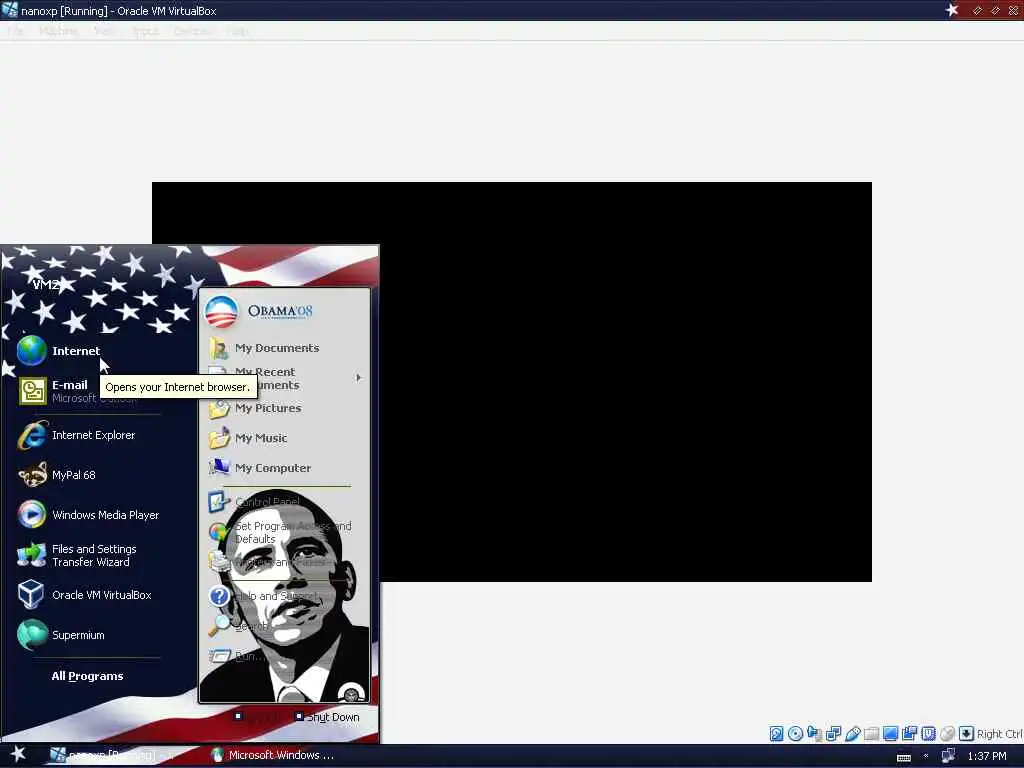Click the Obama'08 user picture
The width and height of the screenshot is (1024, 768).
pos(221,312)
